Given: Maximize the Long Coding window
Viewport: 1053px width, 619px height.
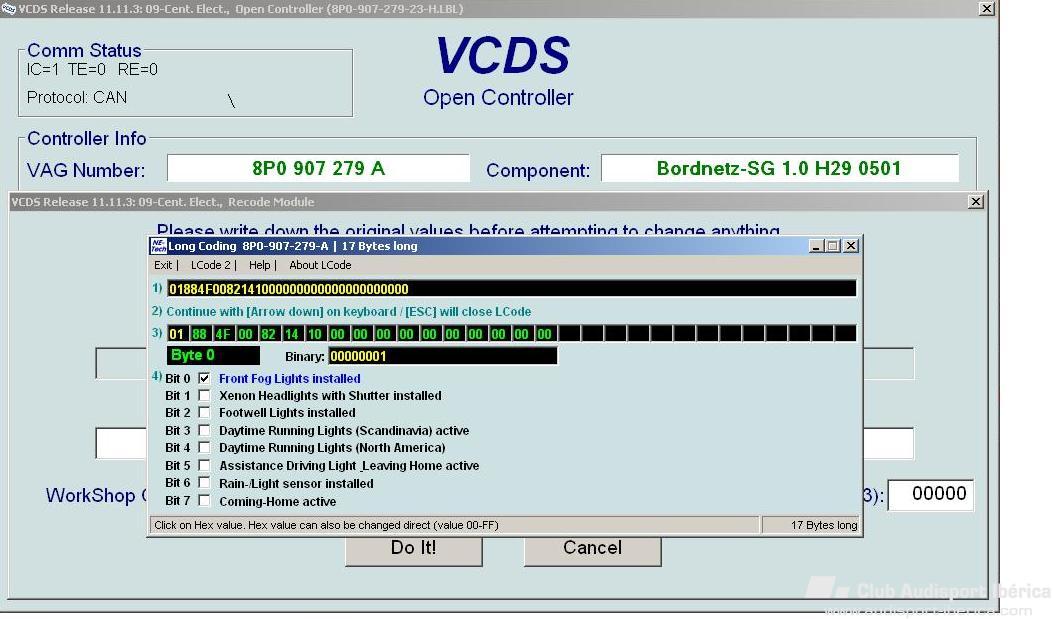Looking at the screenshot, I should tap(833, 246).
